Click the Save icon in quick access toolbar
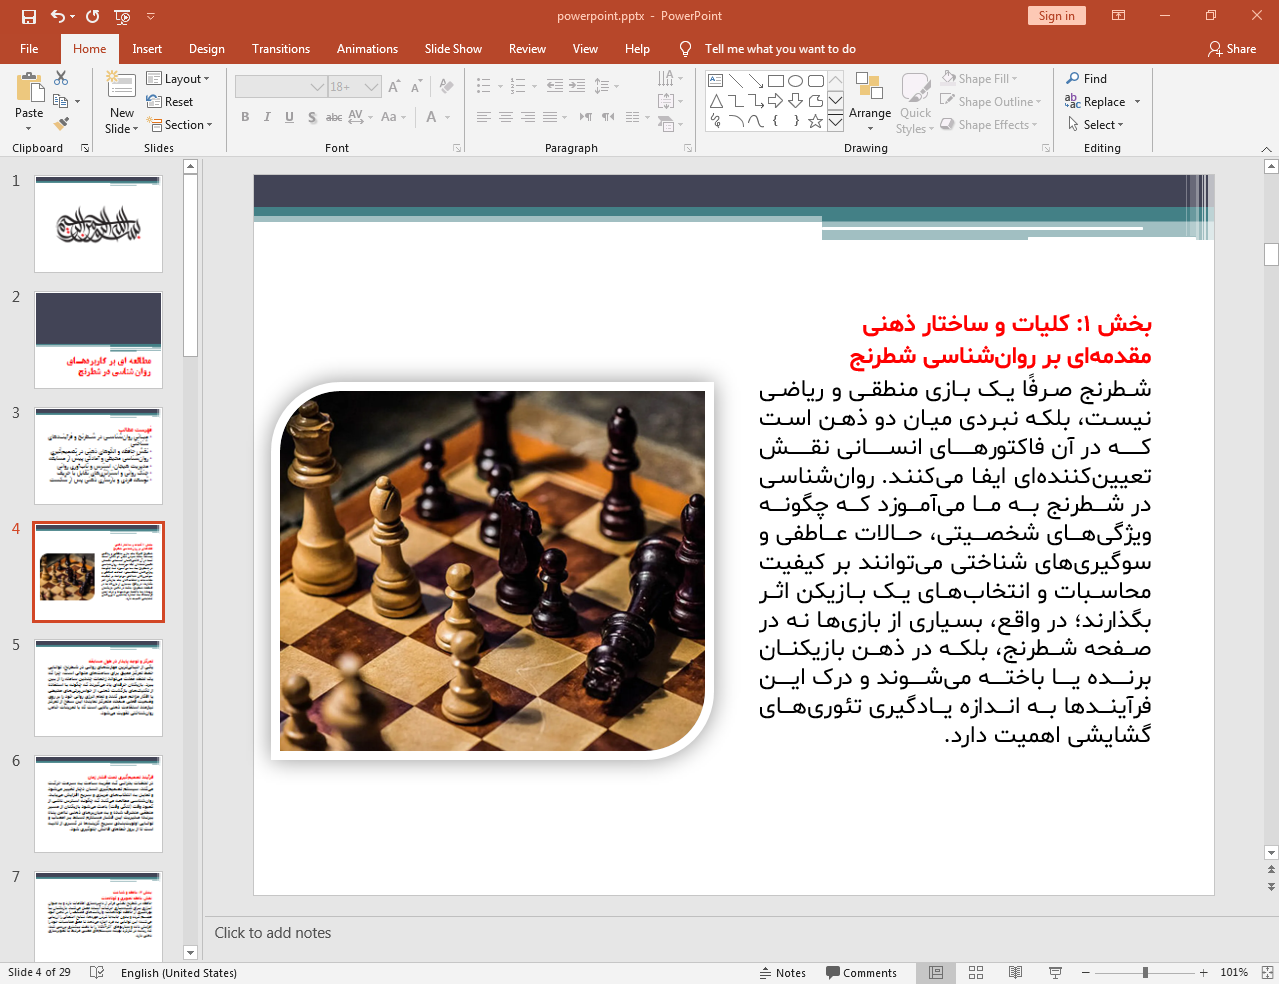This screenshot has width=1279, height=984. click(x=29, y=16)
